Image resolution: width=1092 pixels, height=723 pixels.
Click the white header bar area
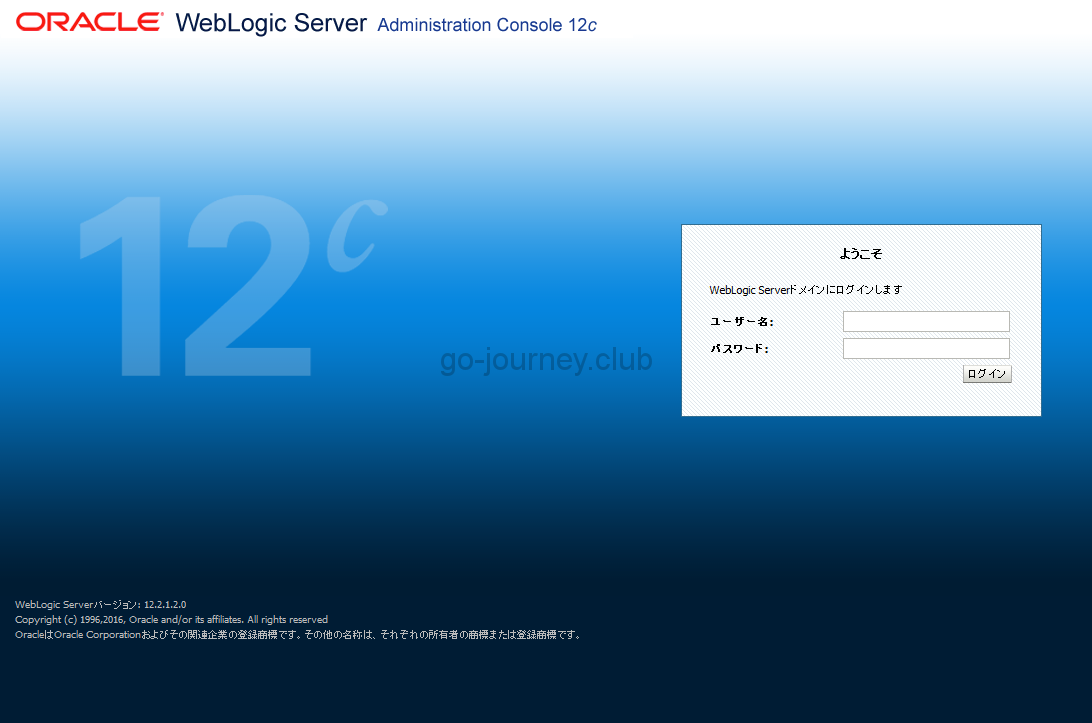click(800, 25)
